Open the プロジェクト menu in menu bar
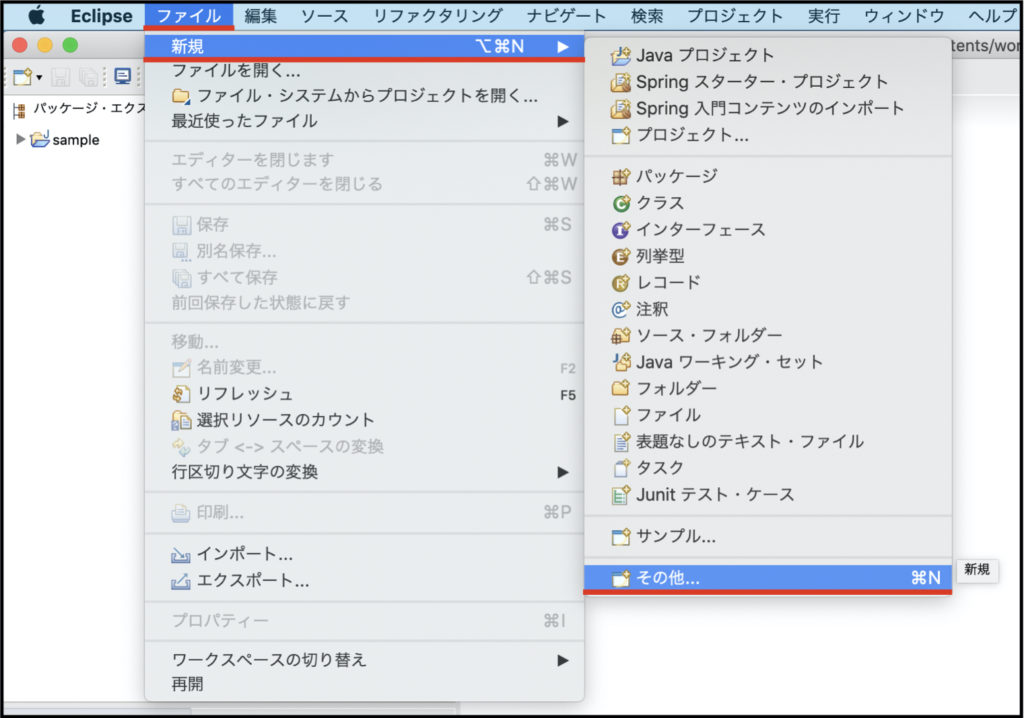This screenshot has width=1024, height=718. point(735,16)
